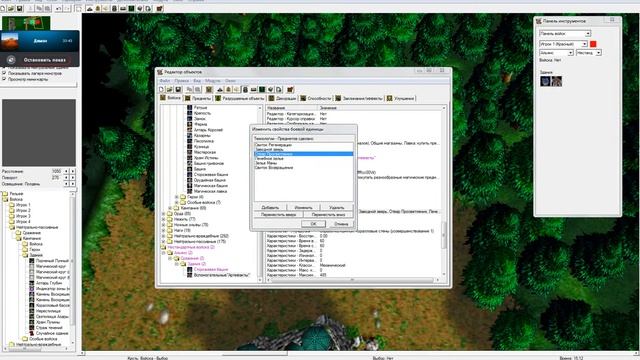Expand Ночные эльфы (78) folder

click(163, 225)
